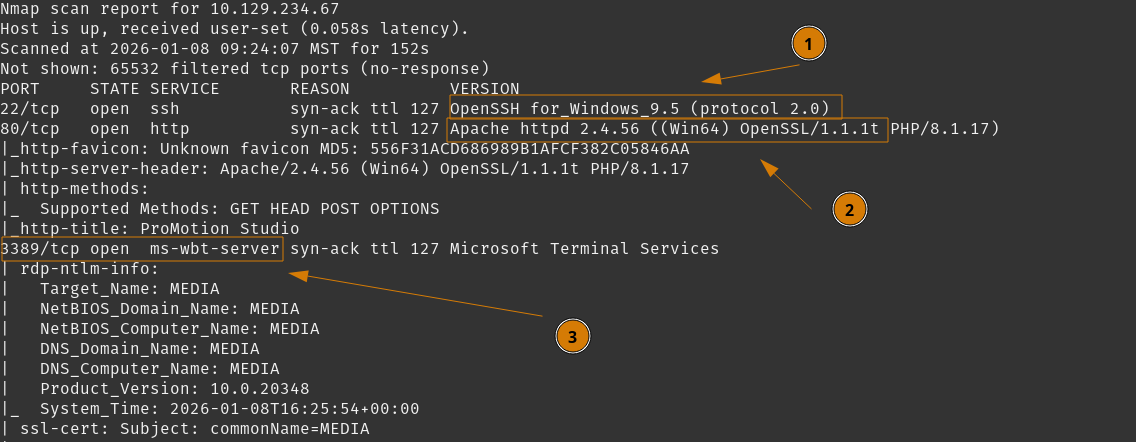Click the VERSION column header
This screenshot has width=1136, height=442.
pos(485,88)
